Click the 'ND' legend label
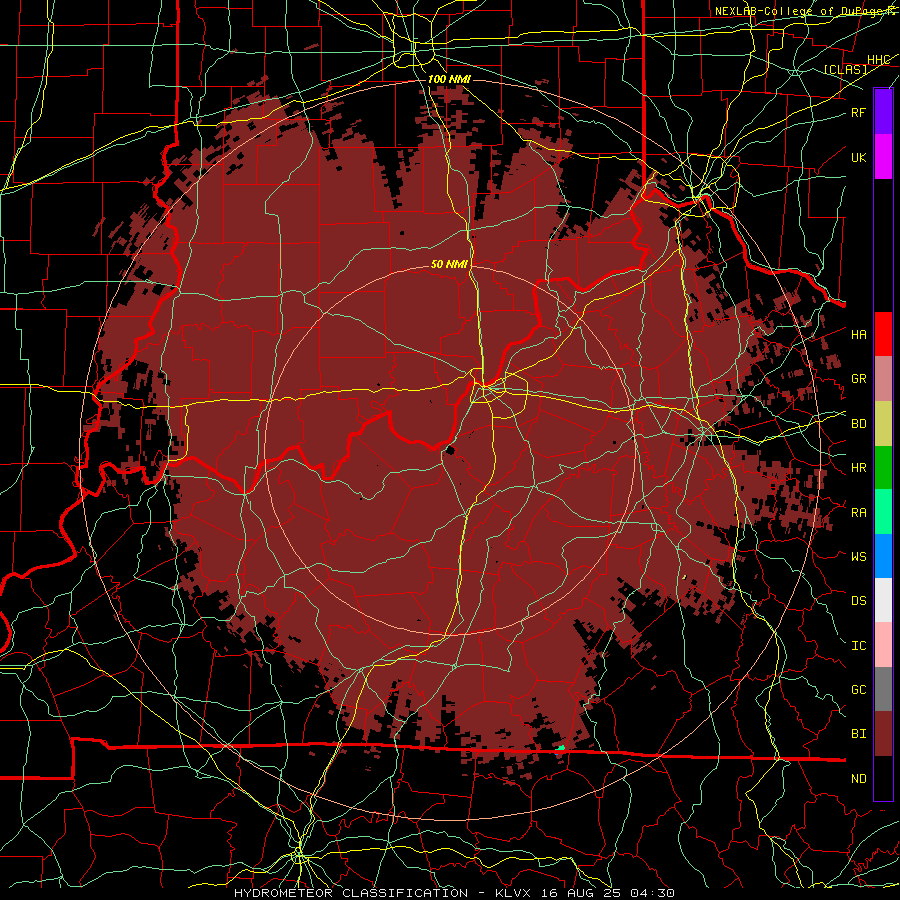This screenshot has height=900, width=900. 859,779
